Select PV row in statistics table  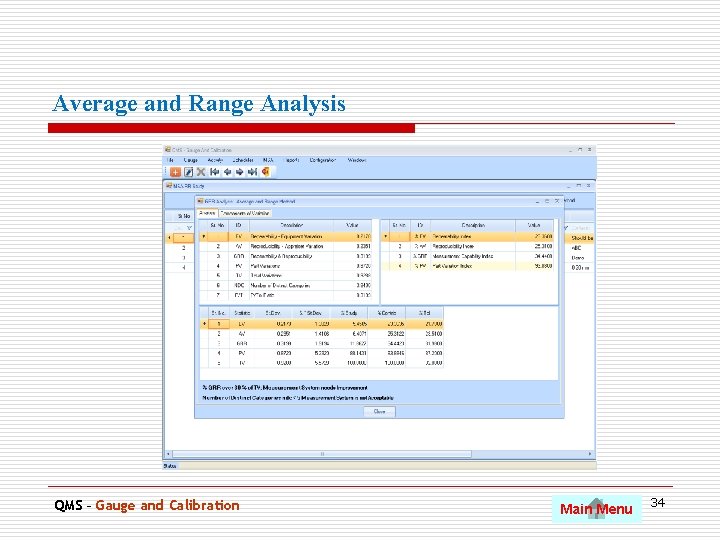point(322,353)
